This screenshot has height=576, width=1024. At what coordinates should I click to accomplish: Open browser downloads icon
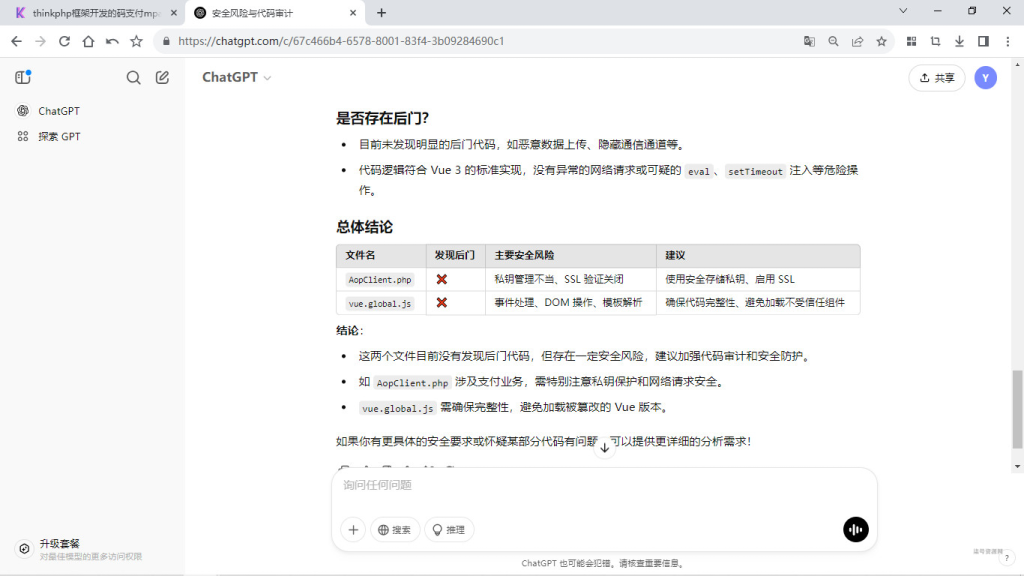coord(959,41)
